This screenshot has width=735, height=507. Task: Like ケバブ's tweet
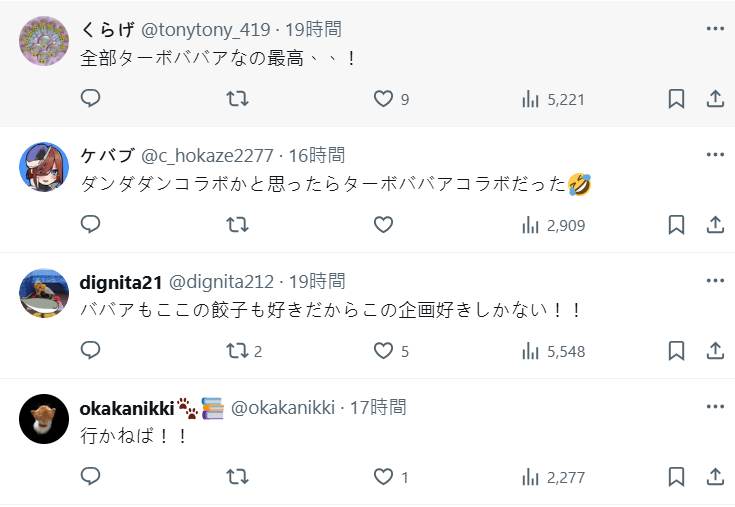383,225
